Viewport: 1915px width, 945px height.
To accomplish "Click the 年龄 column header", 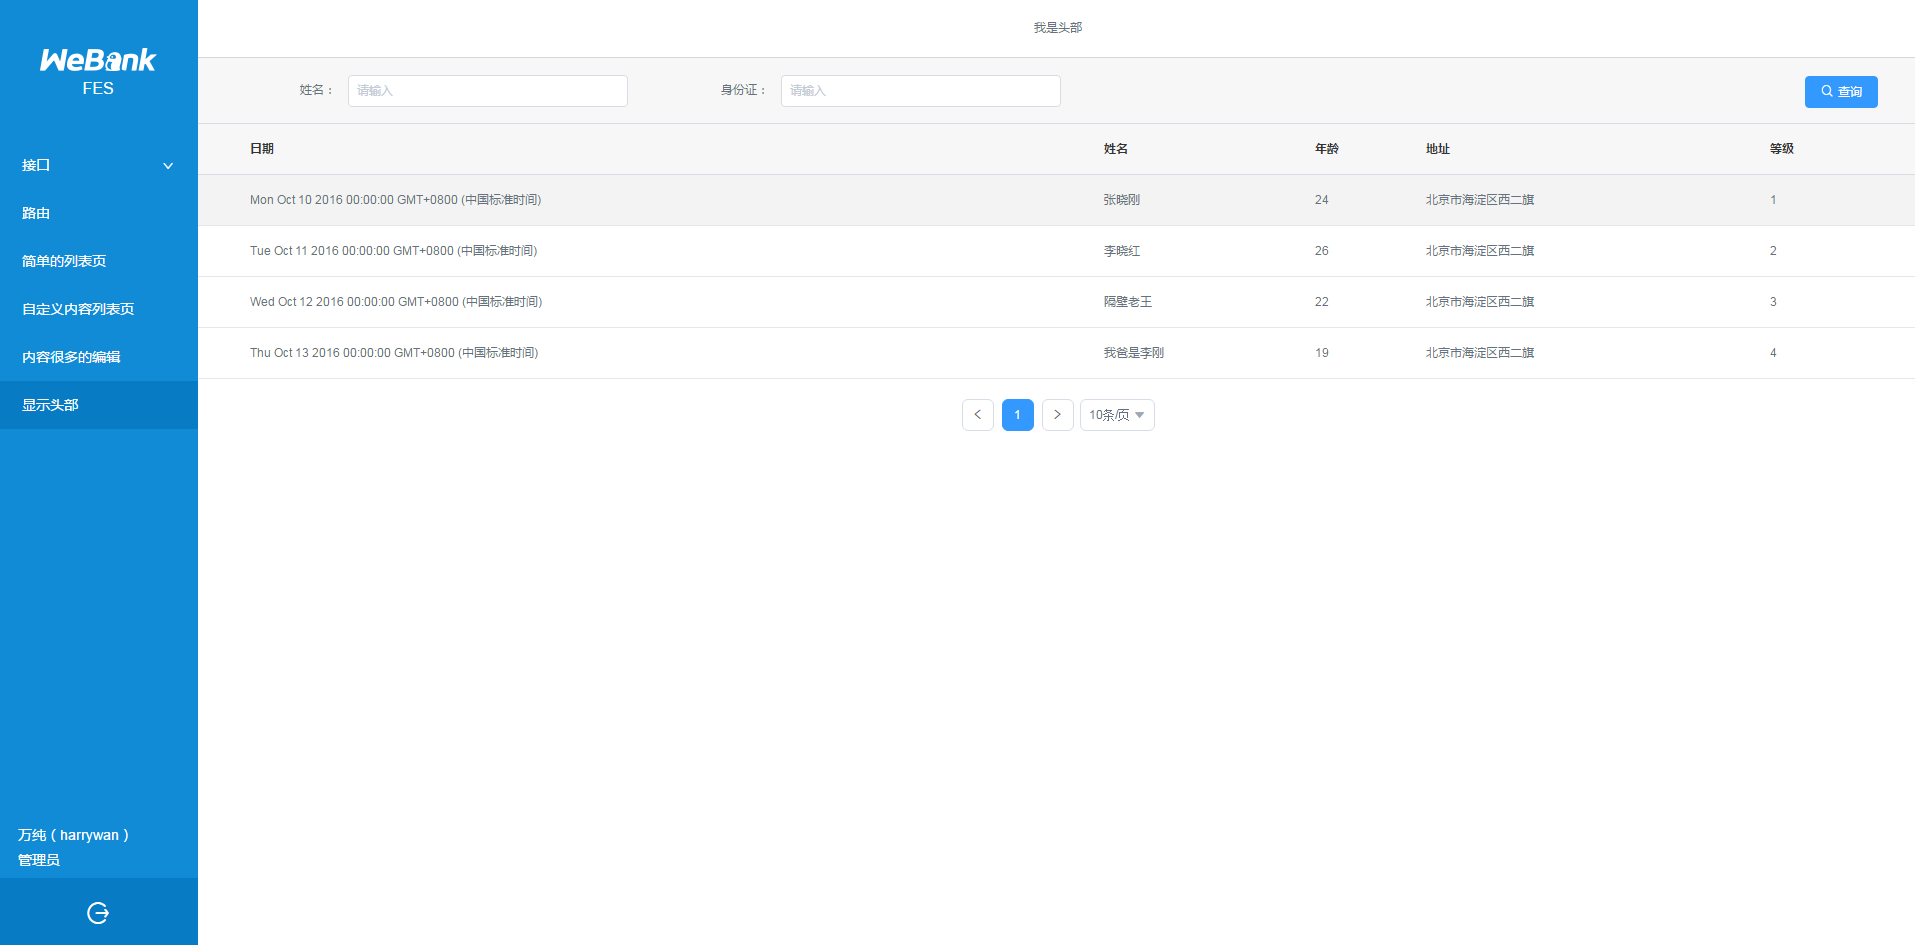I will click(x=1326, y=149).
